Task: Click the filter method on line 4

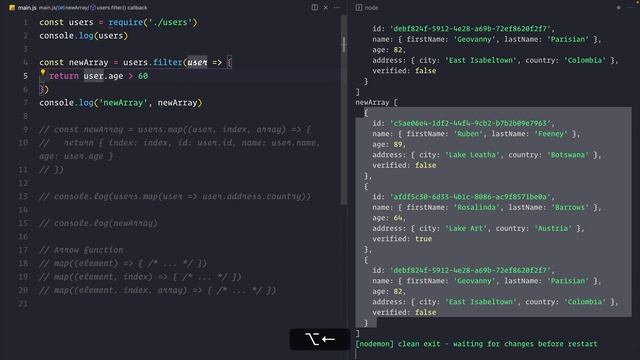Action: click(x=167, y=62)
